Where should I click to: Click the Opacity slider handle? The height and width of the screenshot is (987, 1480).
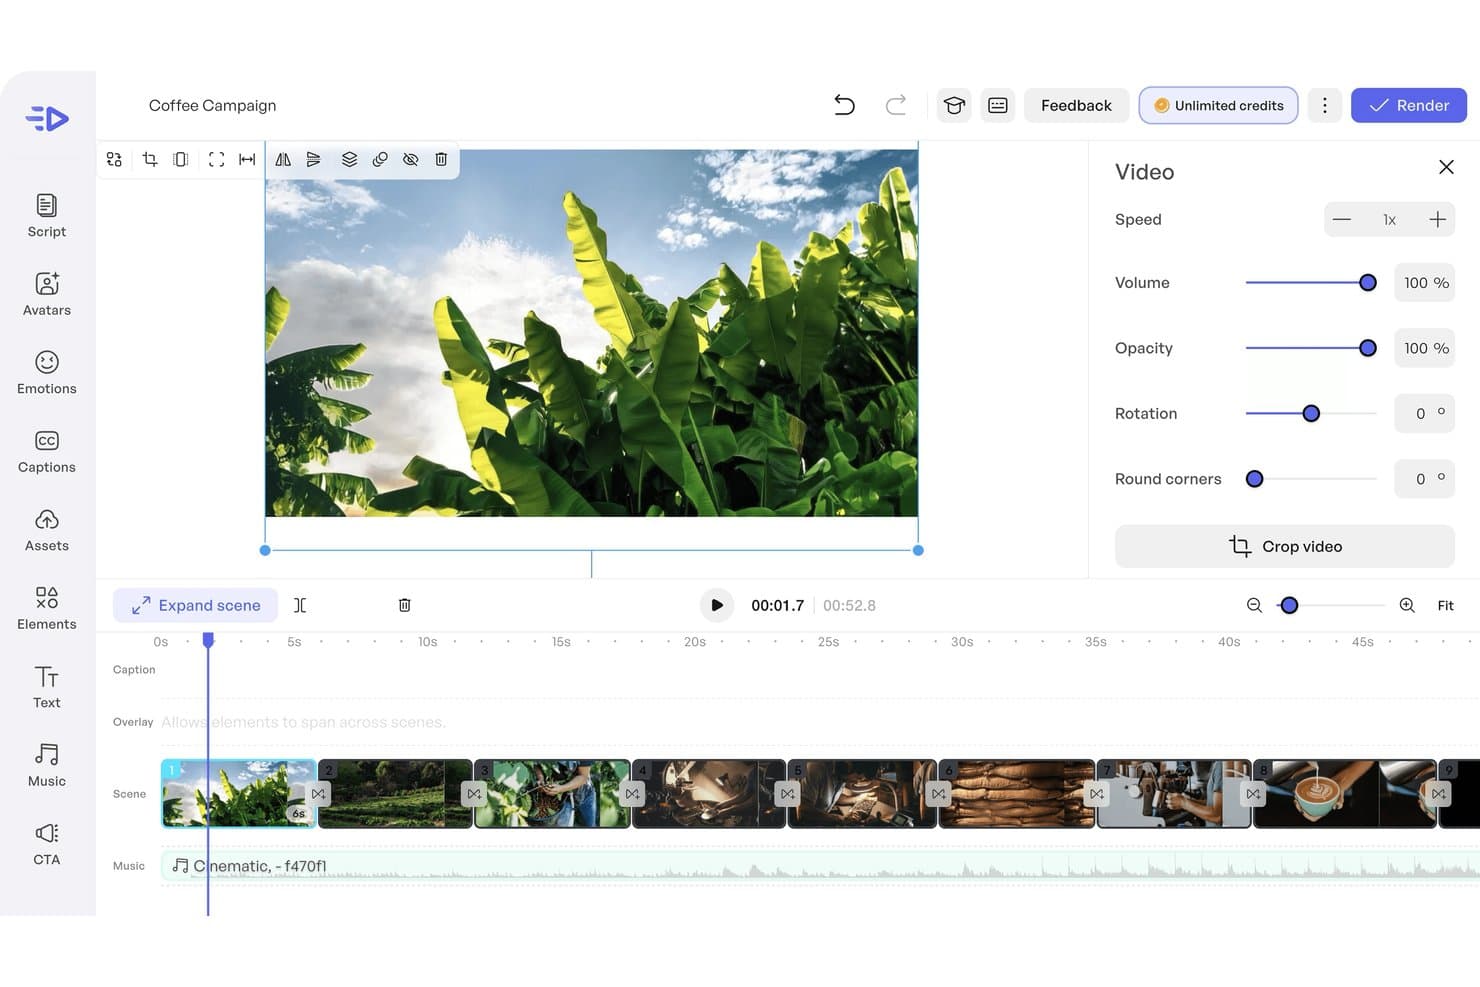(1368, 348)
